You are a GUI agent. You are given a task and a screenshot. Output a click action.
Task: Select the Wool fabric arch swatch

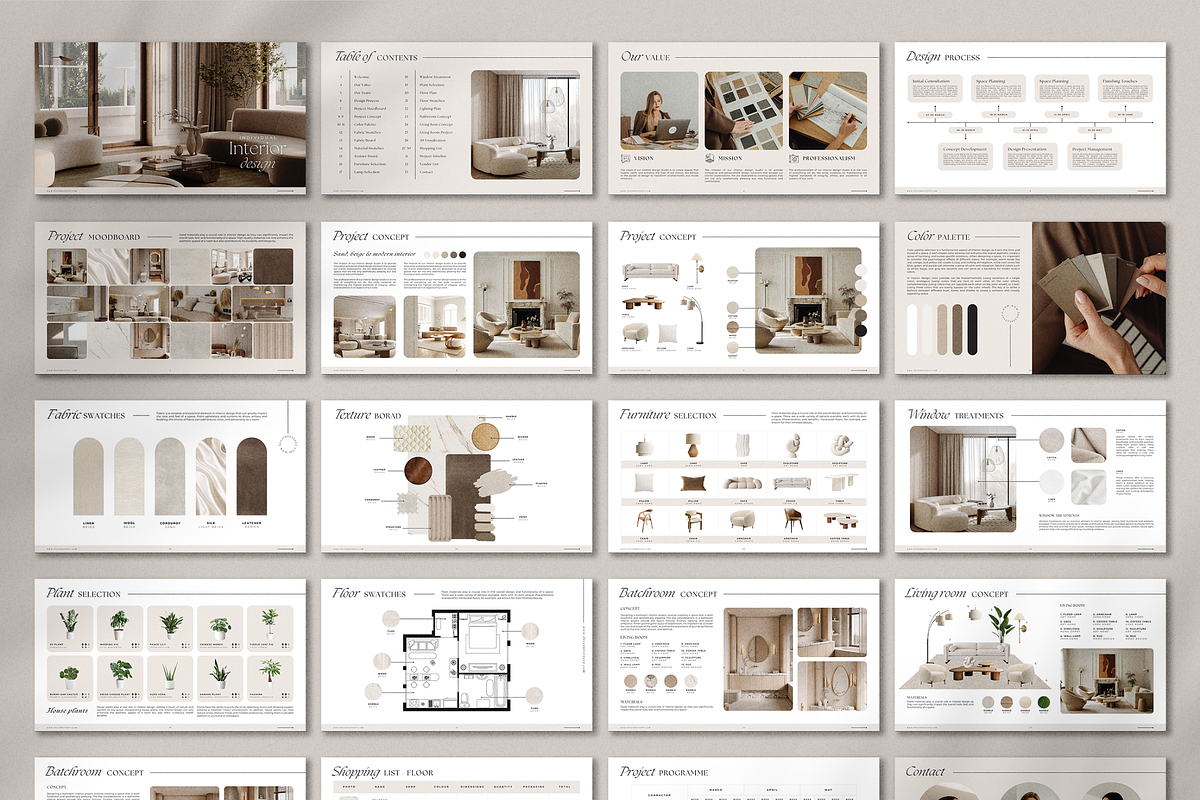[129, 476]
